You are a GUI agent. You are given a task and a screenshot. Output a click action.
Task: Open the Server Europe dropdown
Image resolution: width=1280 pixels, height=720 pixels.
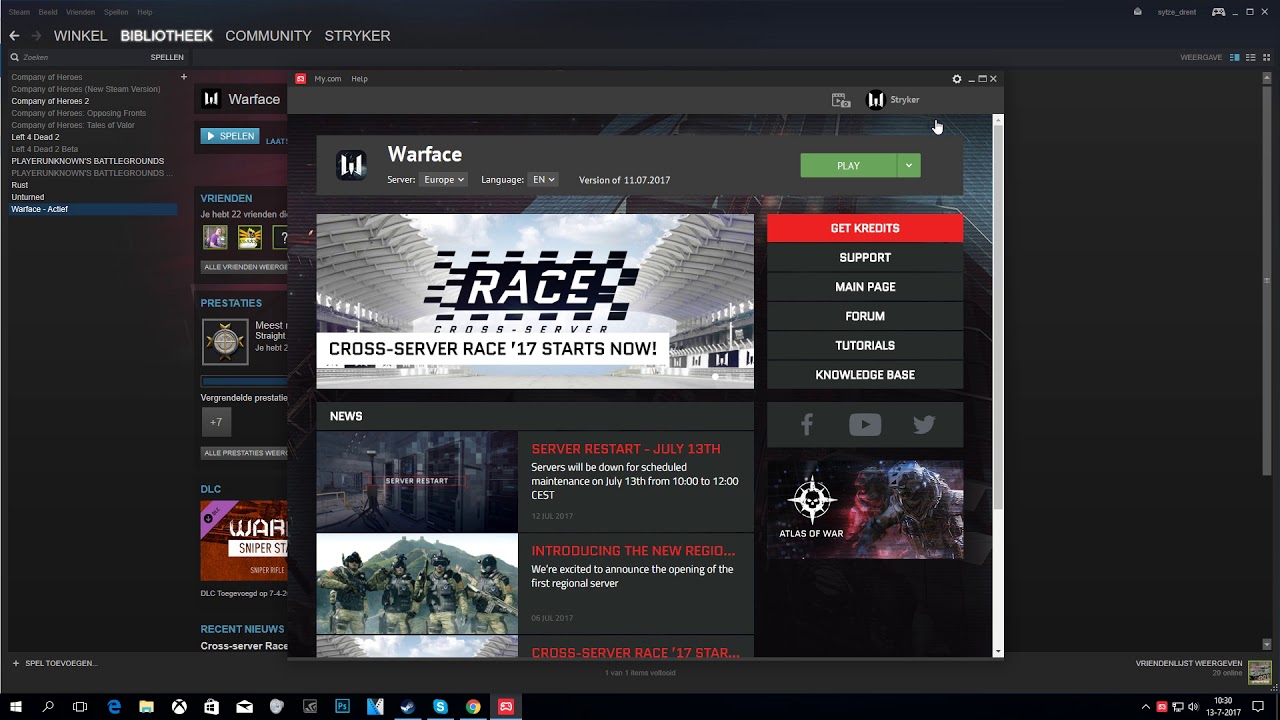[443, 180]
